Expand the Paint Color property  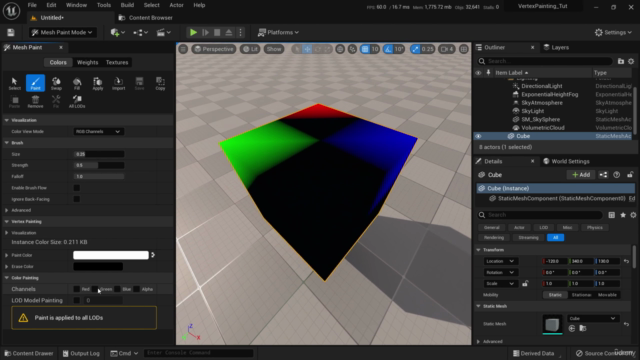click(7, 255)
